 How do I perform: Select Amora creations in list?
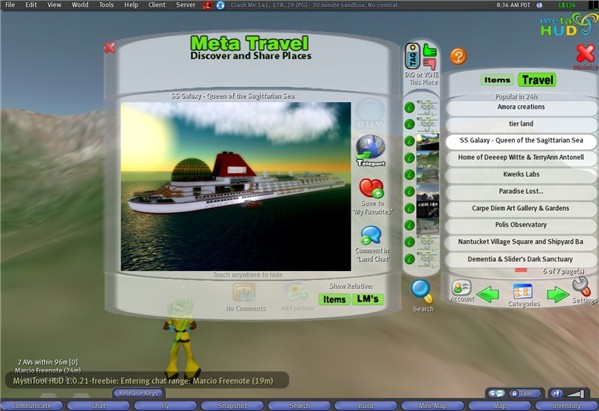tap(521, 107)
